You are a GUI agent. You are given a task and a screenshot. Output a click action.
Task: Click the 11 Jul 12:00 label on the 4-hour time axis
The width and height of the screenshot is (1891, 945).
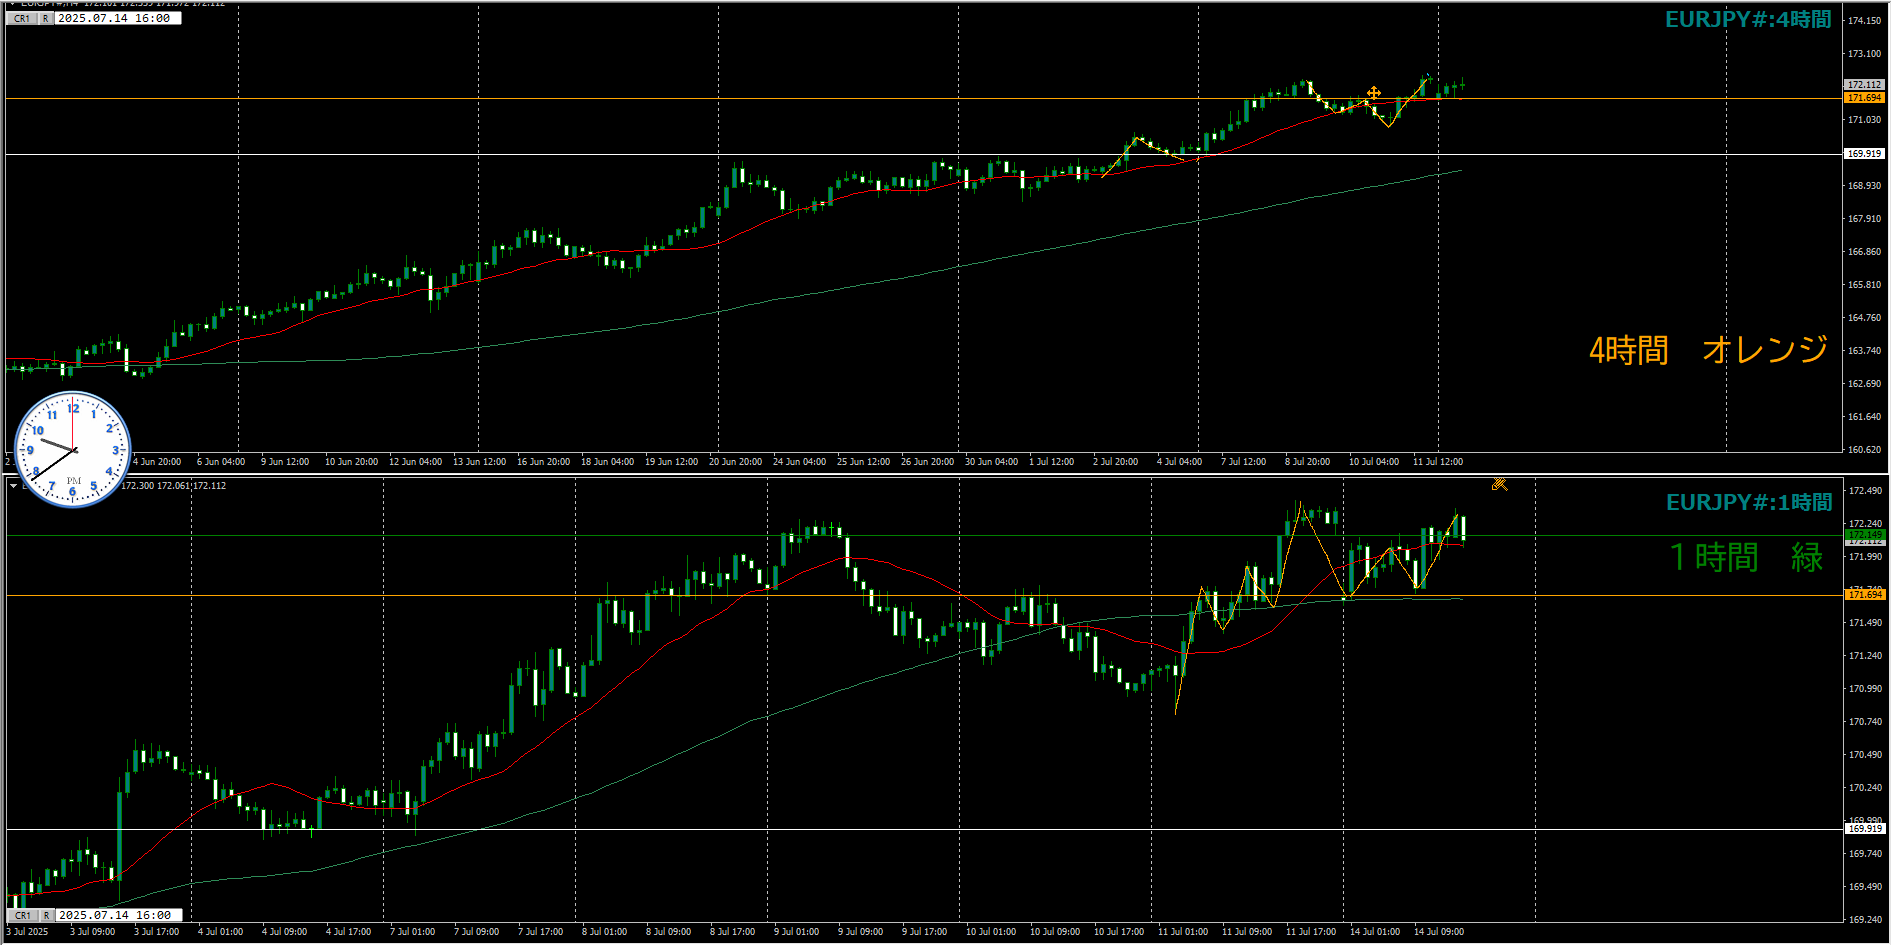pyautogui.click(x=1438, y=462)
